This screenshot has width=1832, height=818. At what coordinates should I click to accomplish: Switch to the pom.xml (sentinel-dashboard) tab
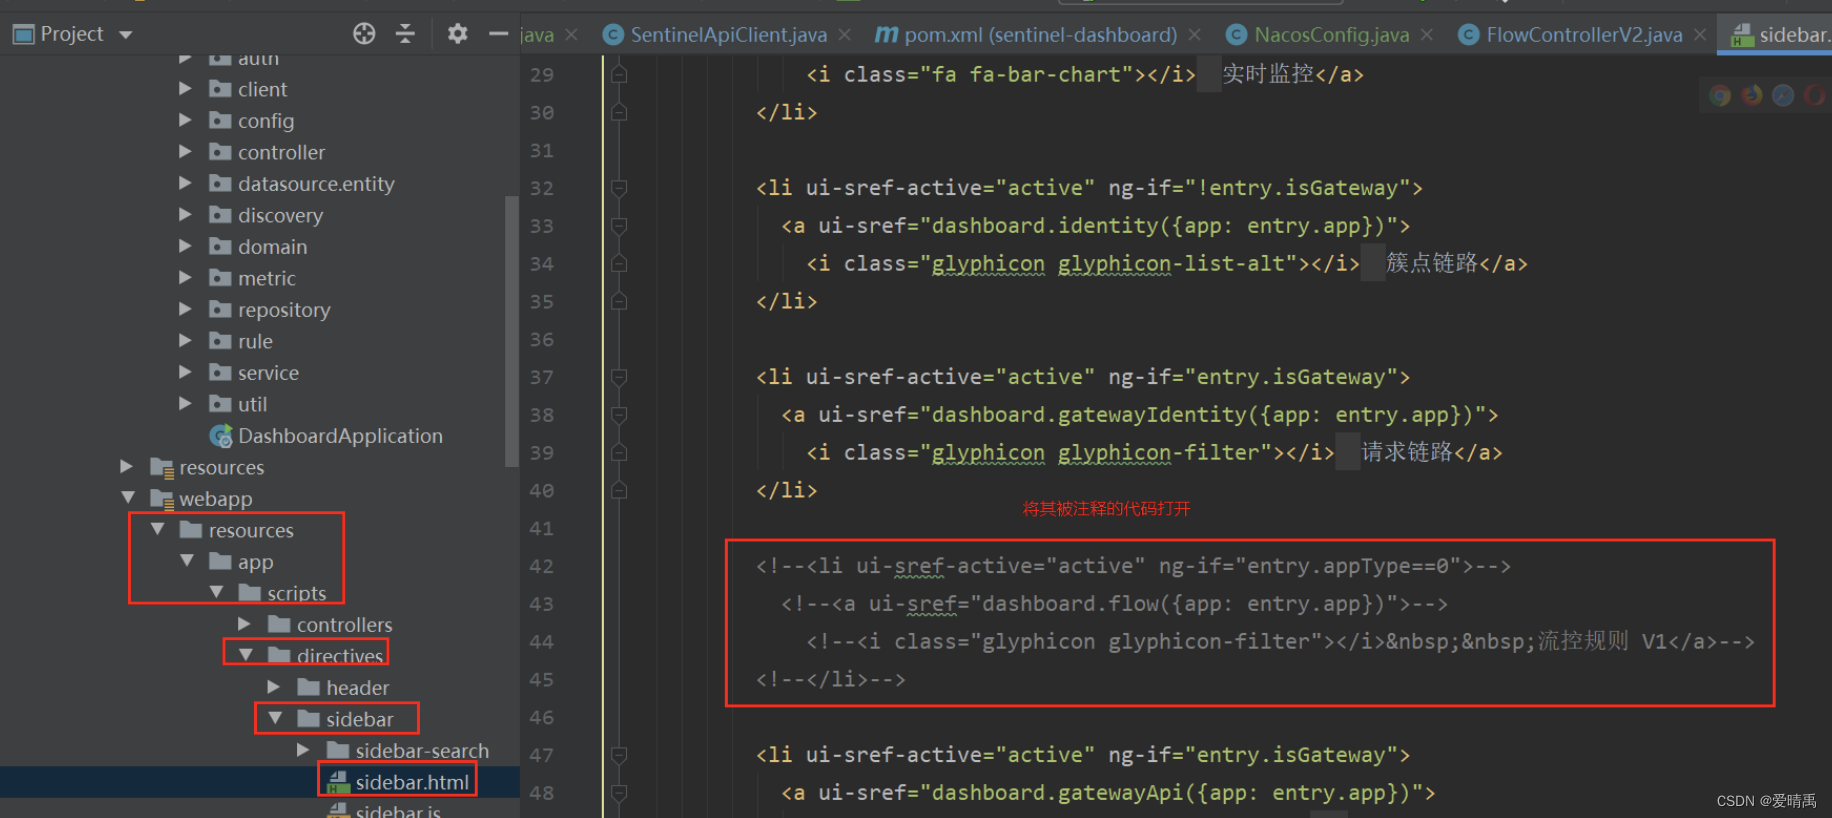pyautogui.click(x=1026, y=35)
